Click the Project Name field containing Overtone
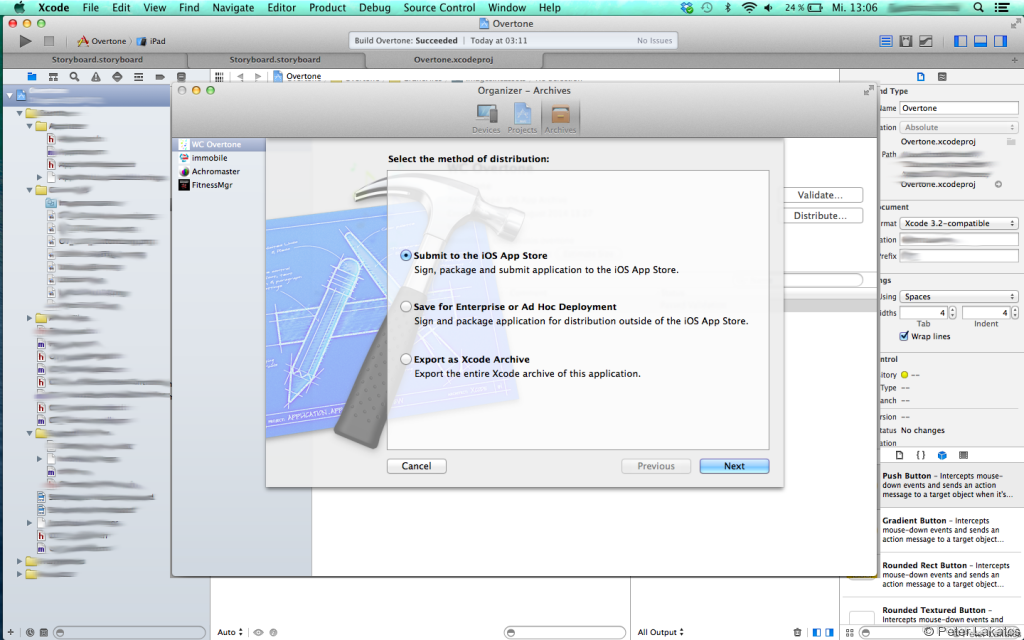 pyautogui.click(x=959, y=108)
